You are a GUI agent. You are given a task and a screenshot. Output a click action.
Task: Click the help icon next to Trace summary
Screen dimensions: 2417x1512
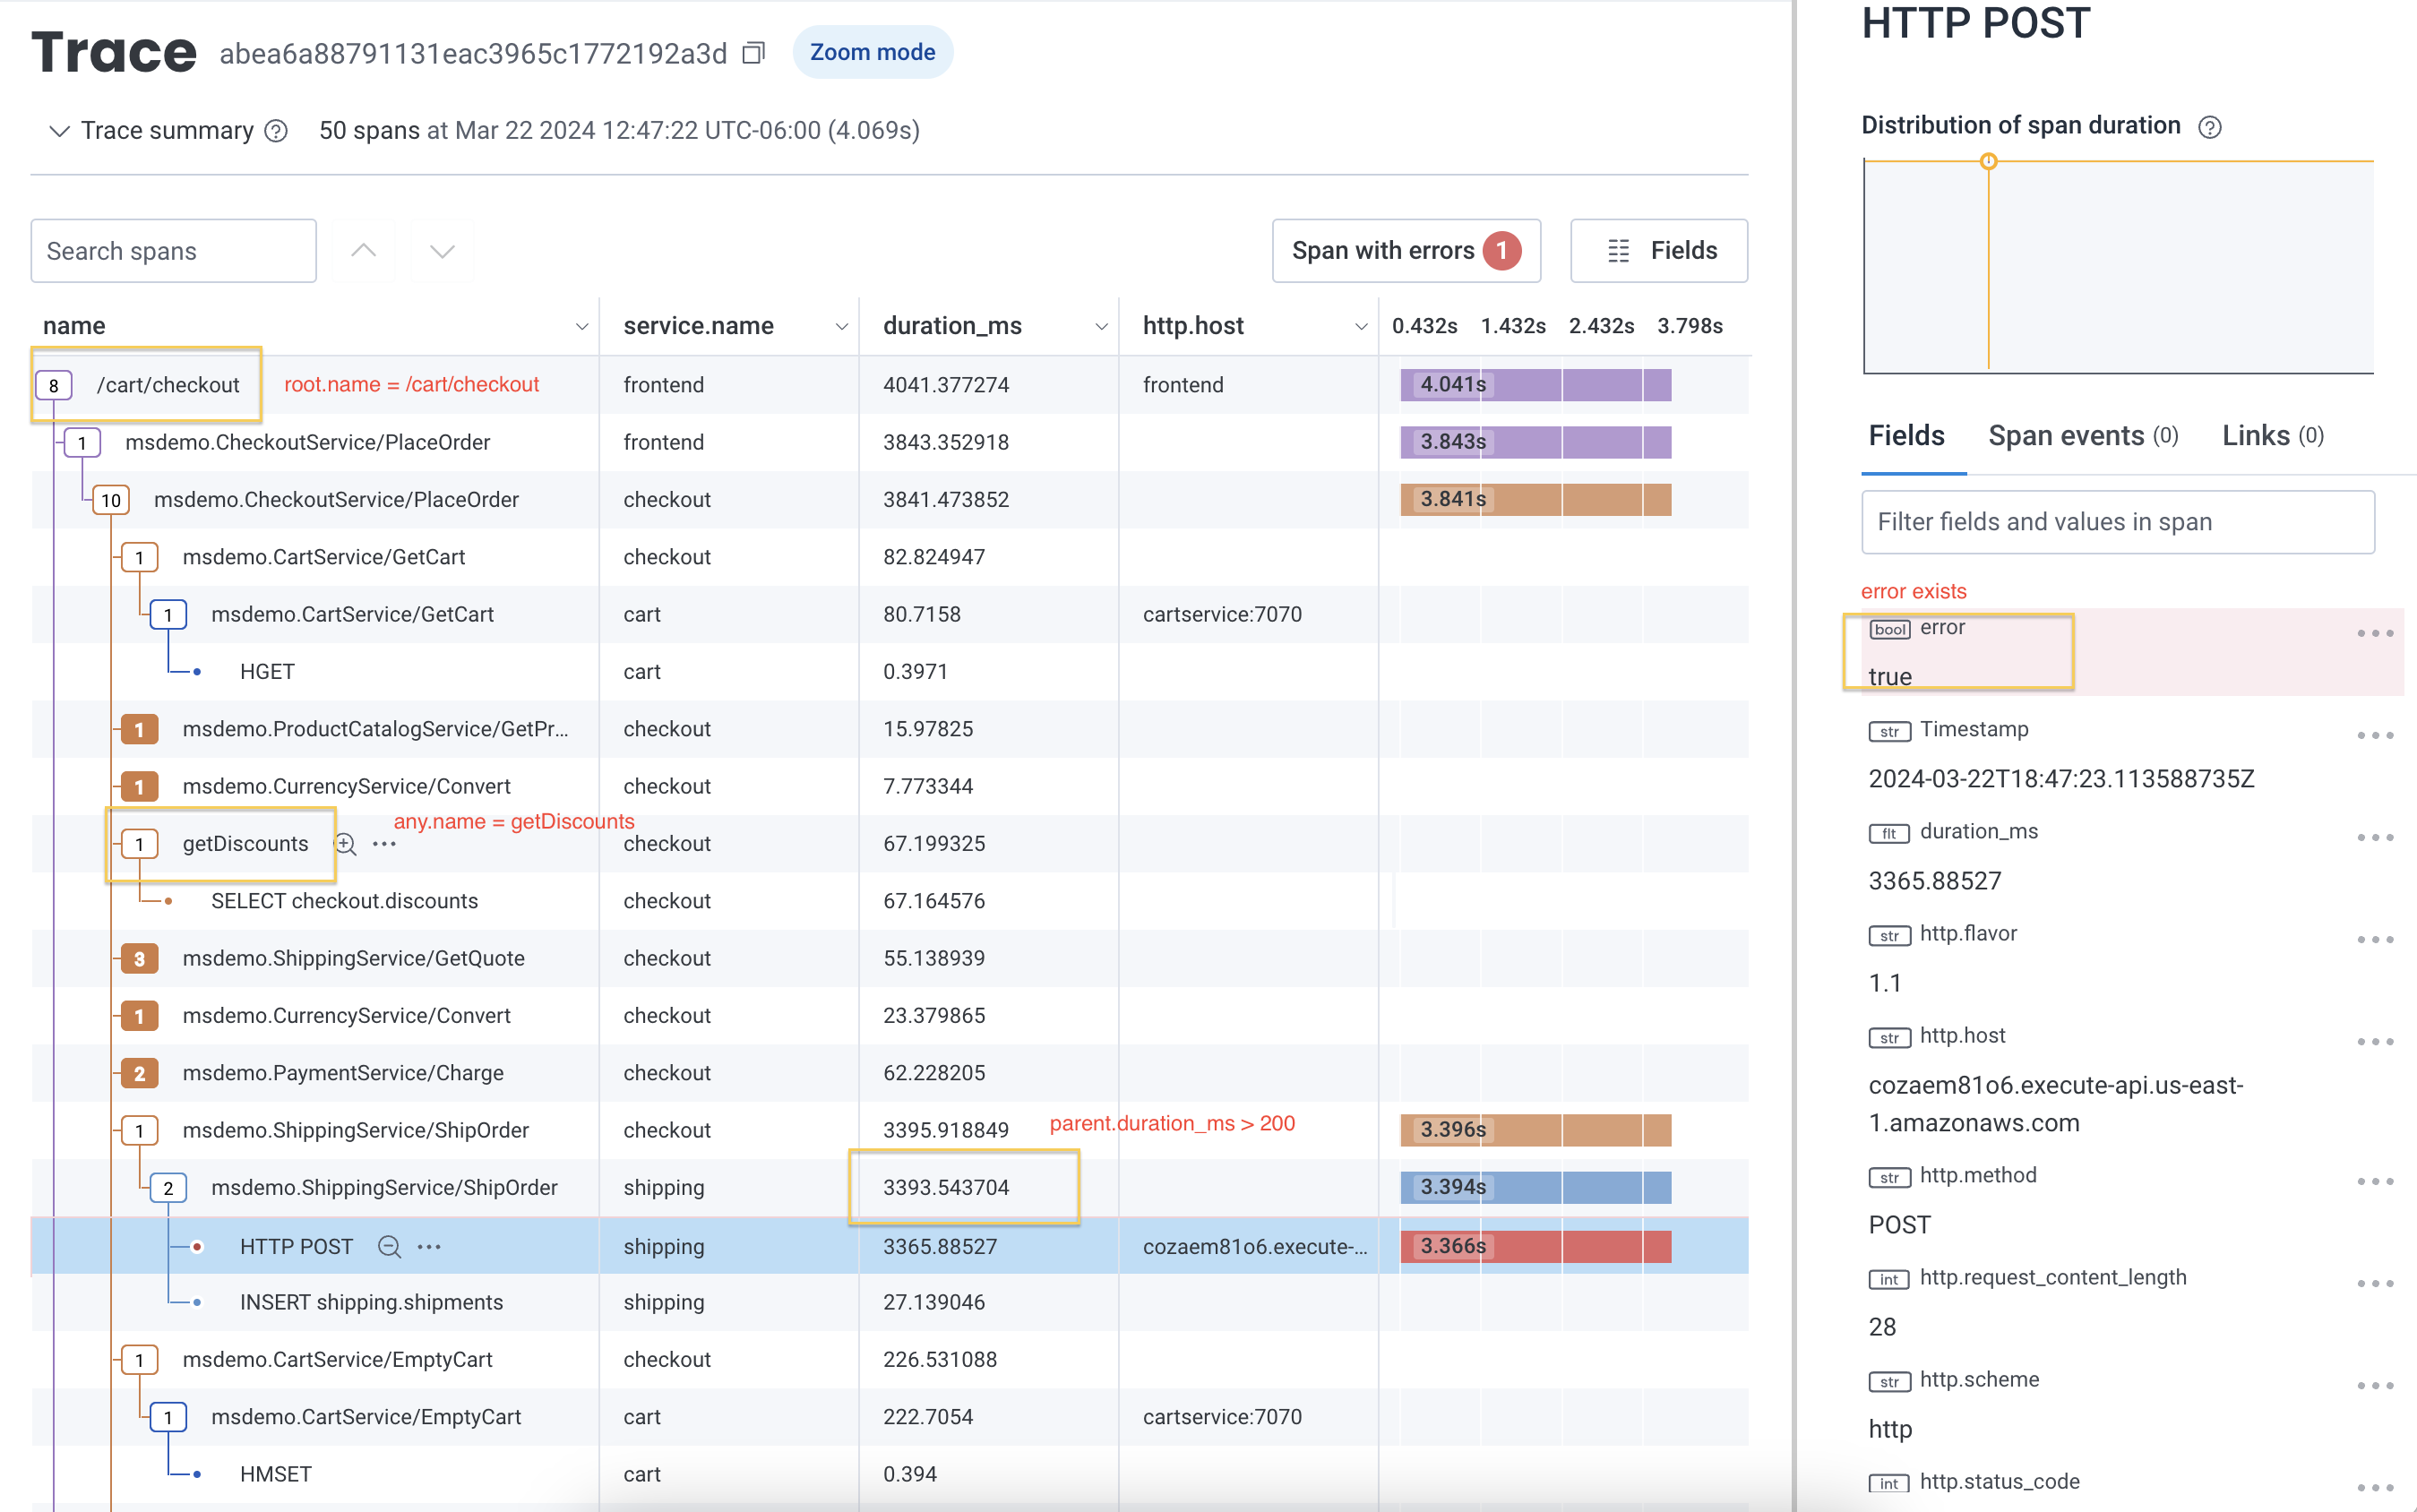276,130
